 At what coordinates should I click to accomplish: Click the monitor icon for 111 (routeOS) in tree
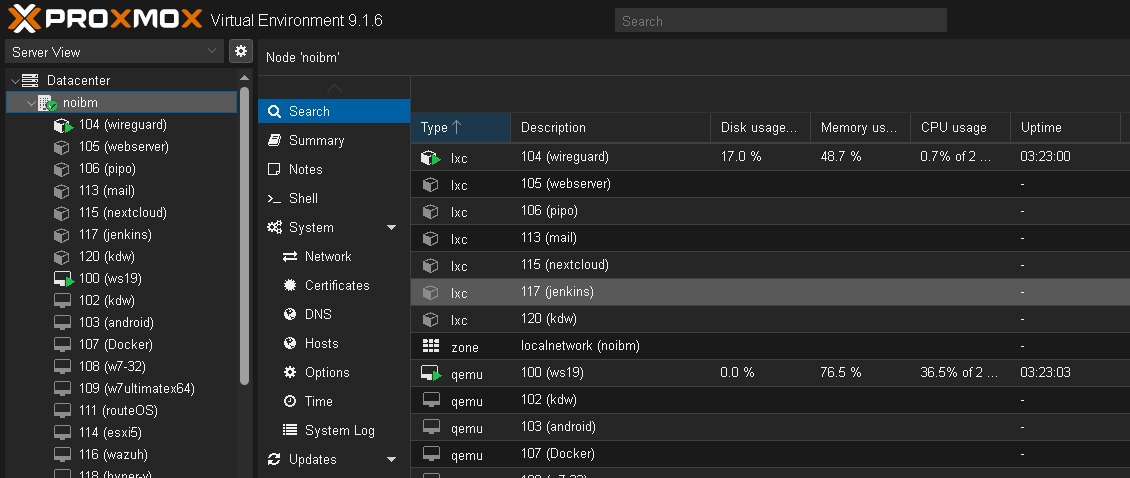tap(63, 411)
